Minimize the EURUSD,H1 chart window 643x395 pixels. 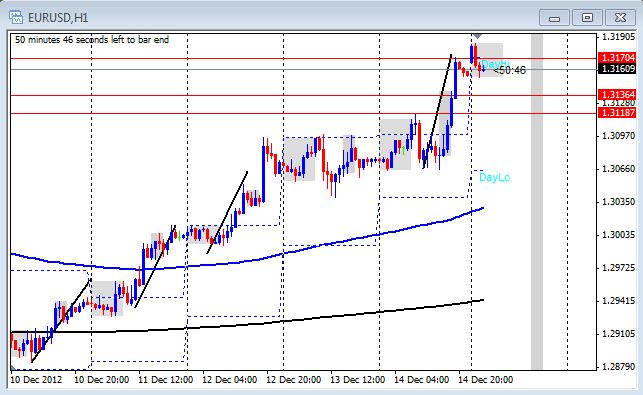click(554, 18)
